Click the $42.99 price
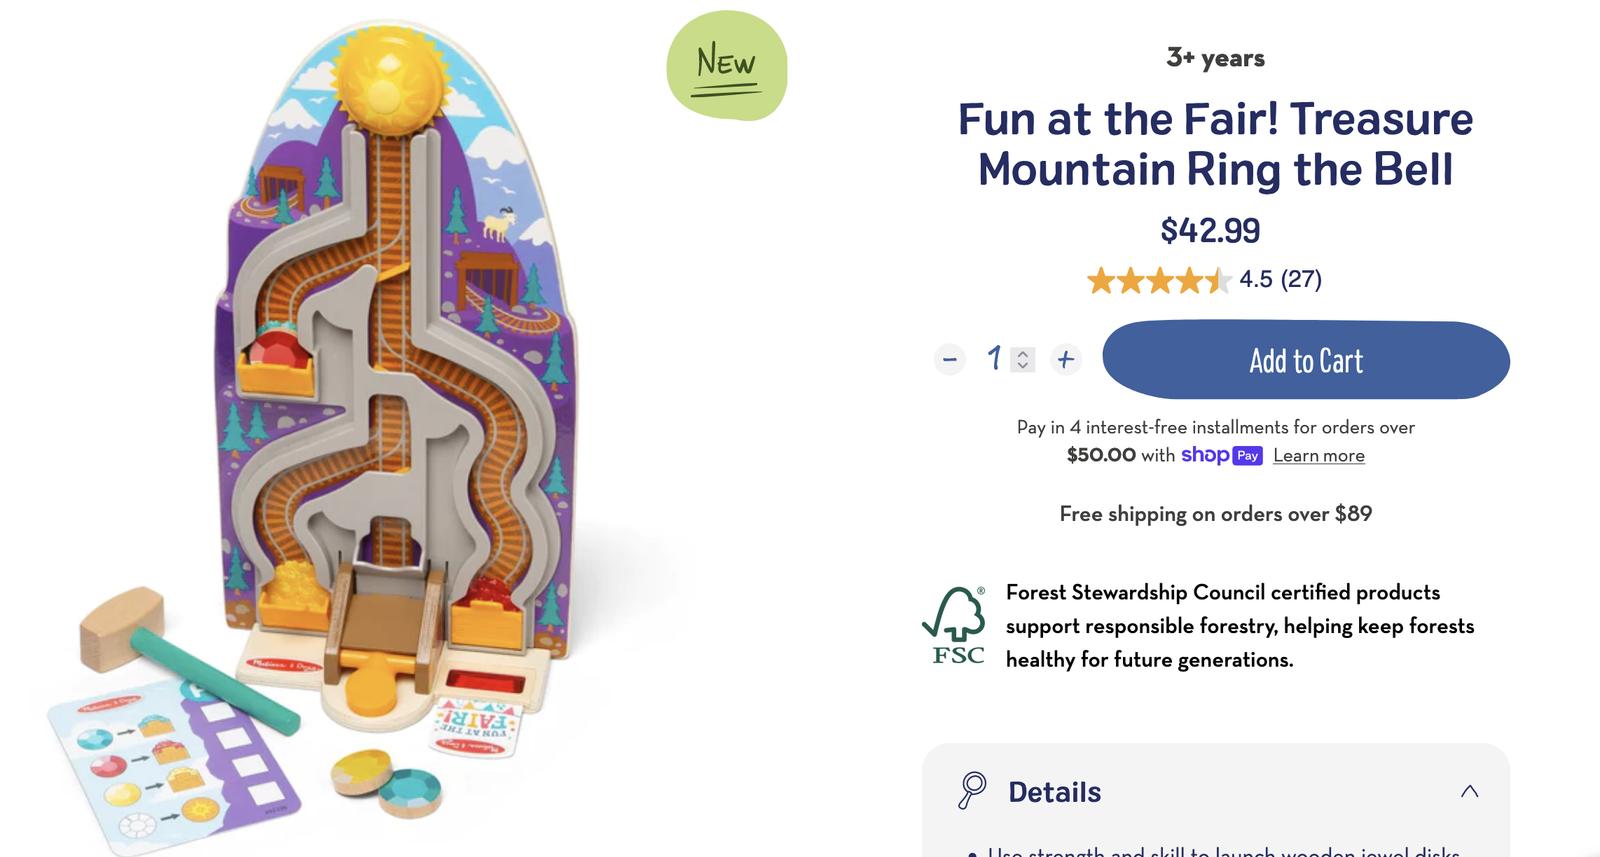Screen dimensions: 1600x857 1210,231
